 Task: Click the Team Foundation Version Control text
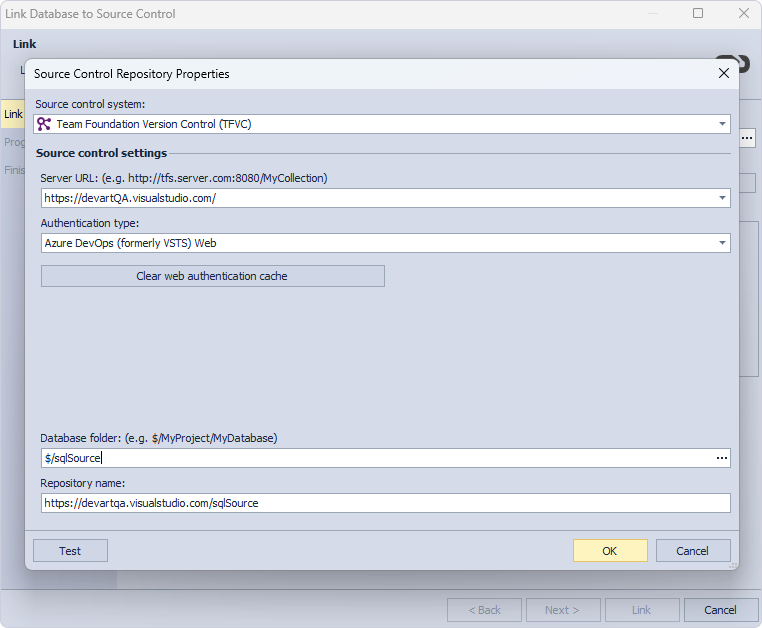[154, 124]
